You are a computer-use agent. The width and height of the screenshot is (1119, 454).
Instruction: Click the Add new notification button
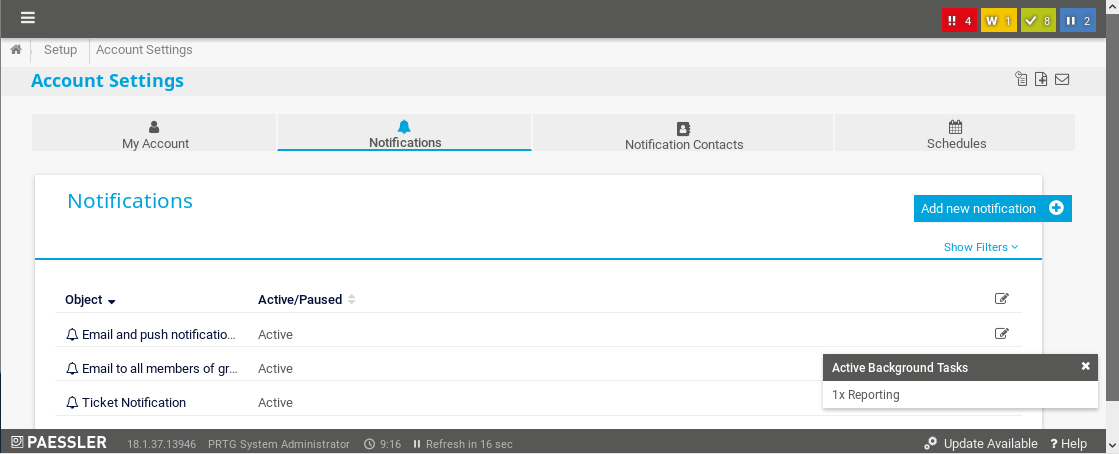992,209
